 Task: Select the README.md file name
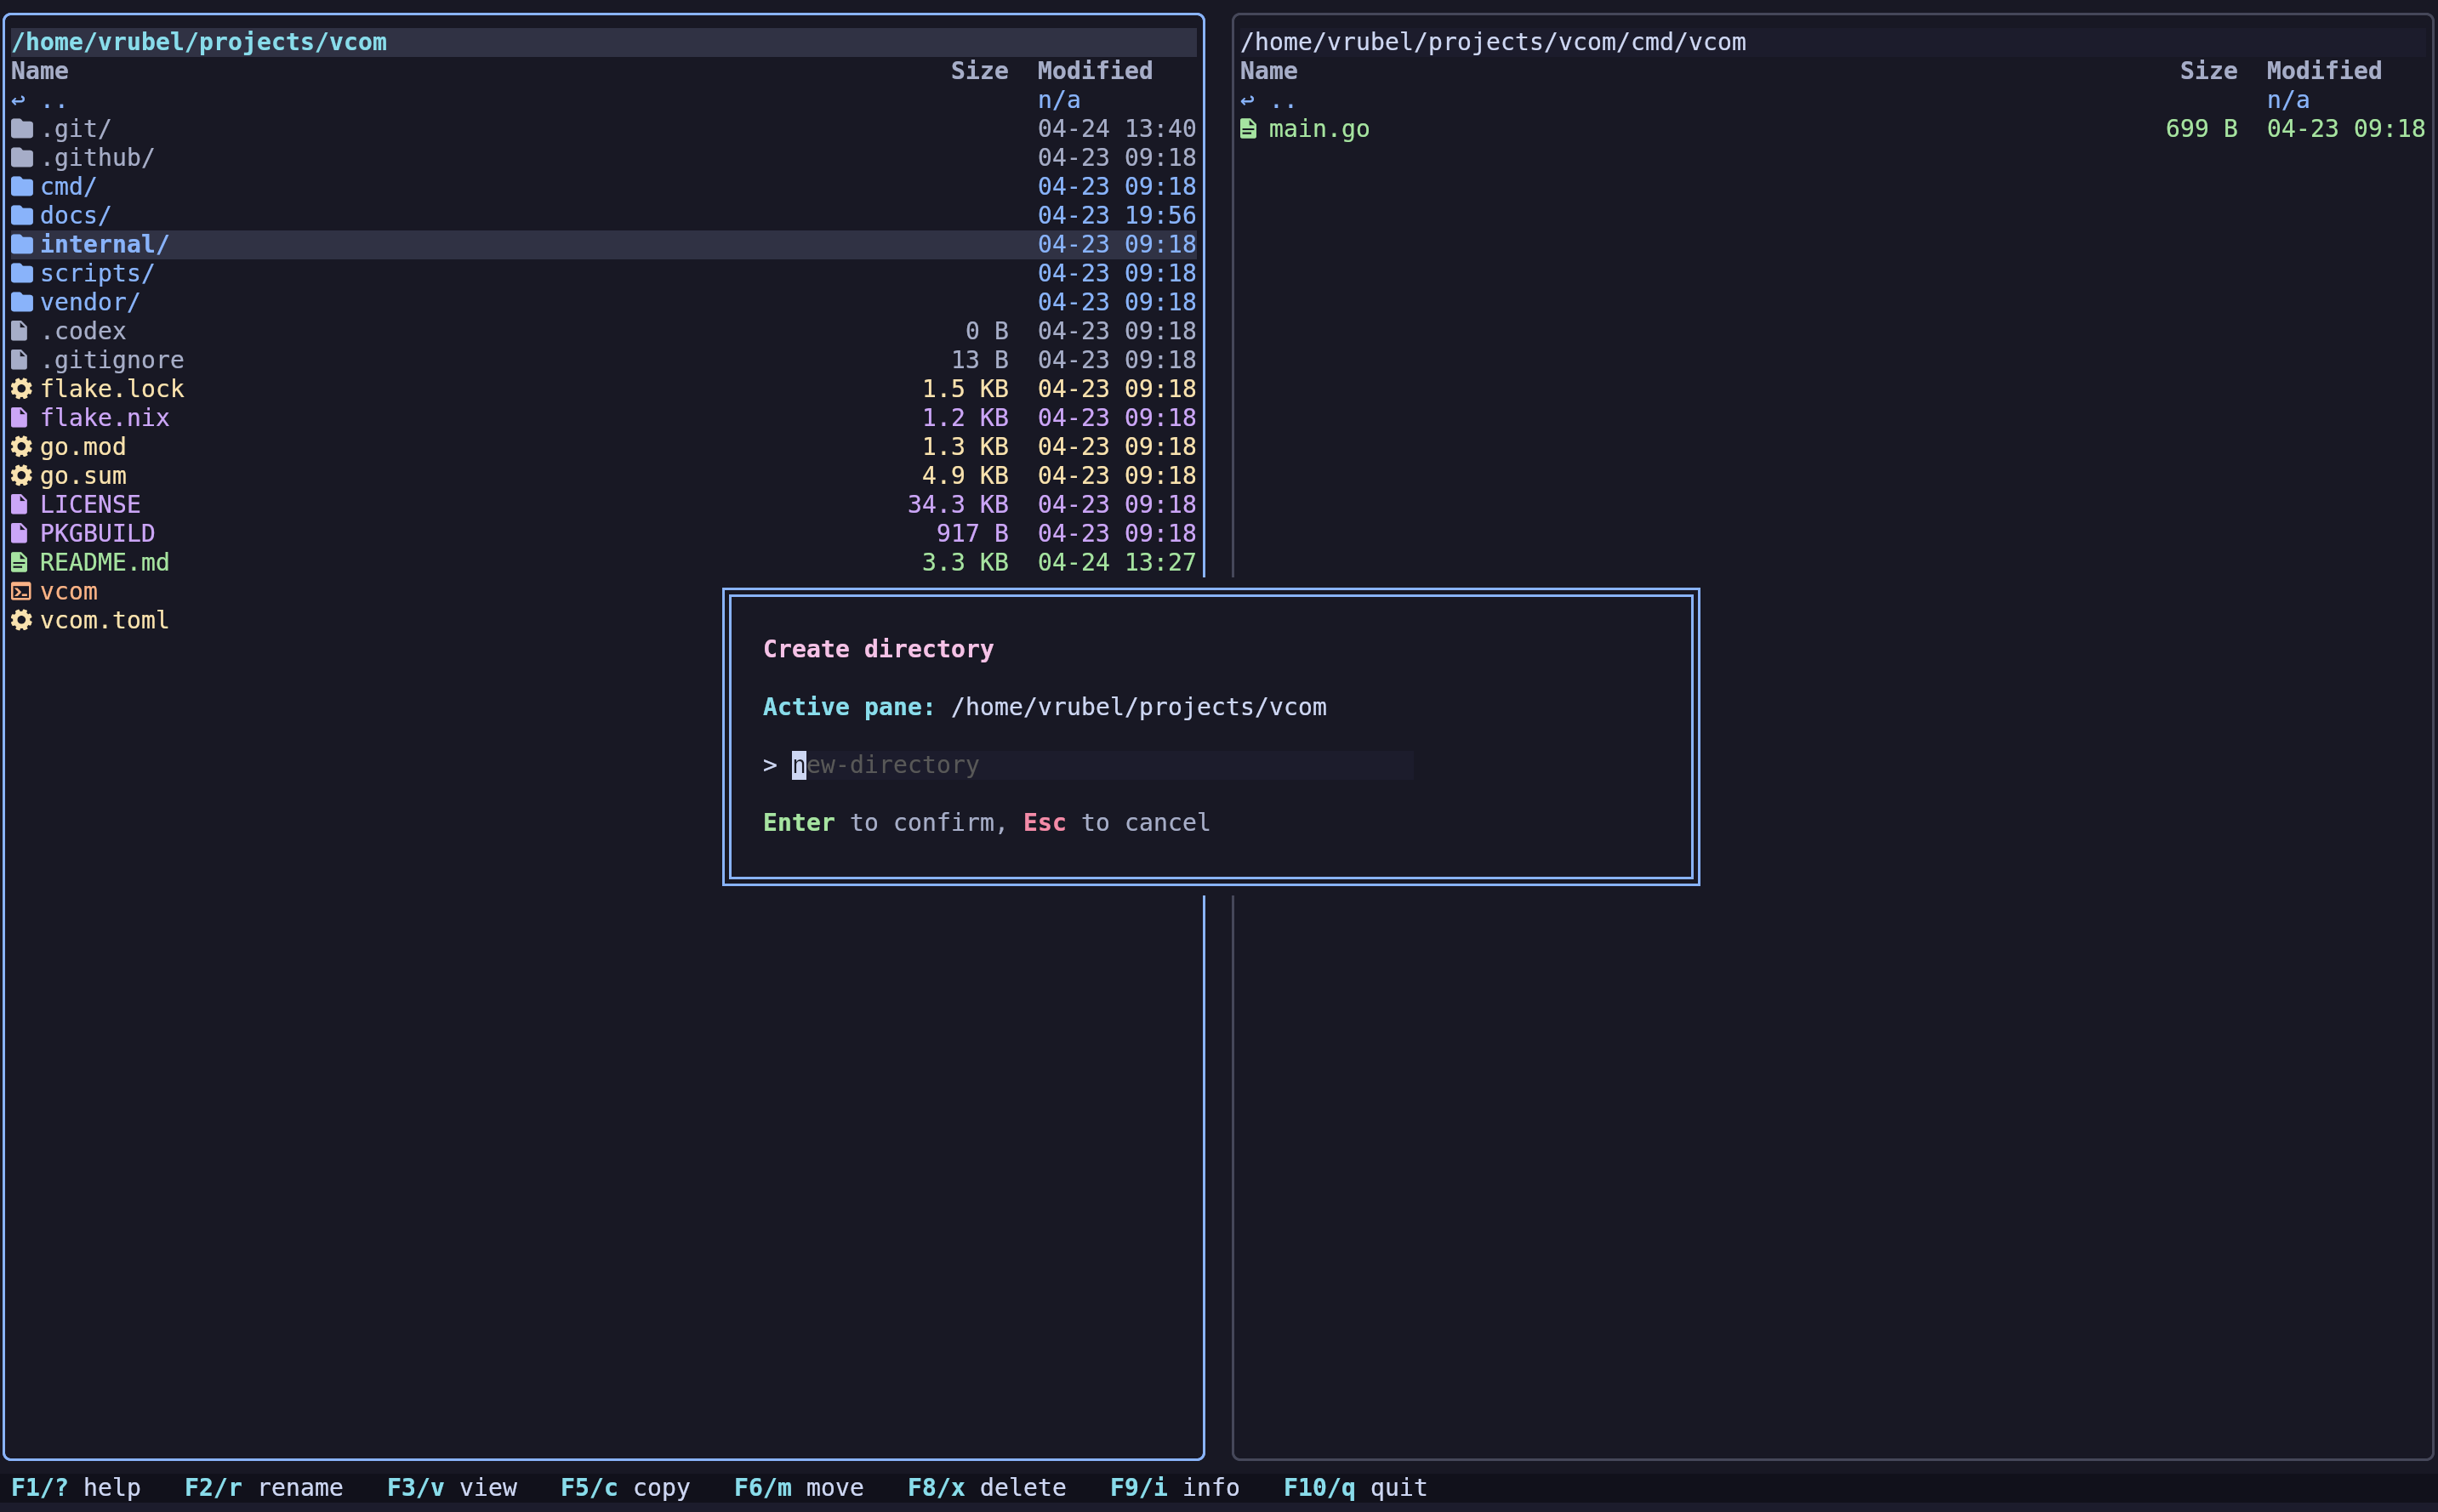105,563
